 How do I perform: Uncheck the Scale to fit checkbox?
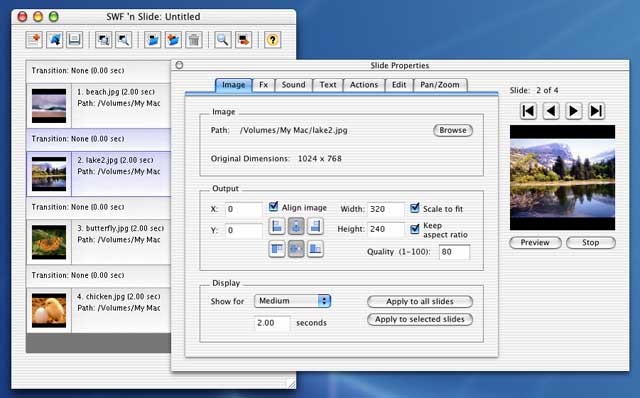415,208
